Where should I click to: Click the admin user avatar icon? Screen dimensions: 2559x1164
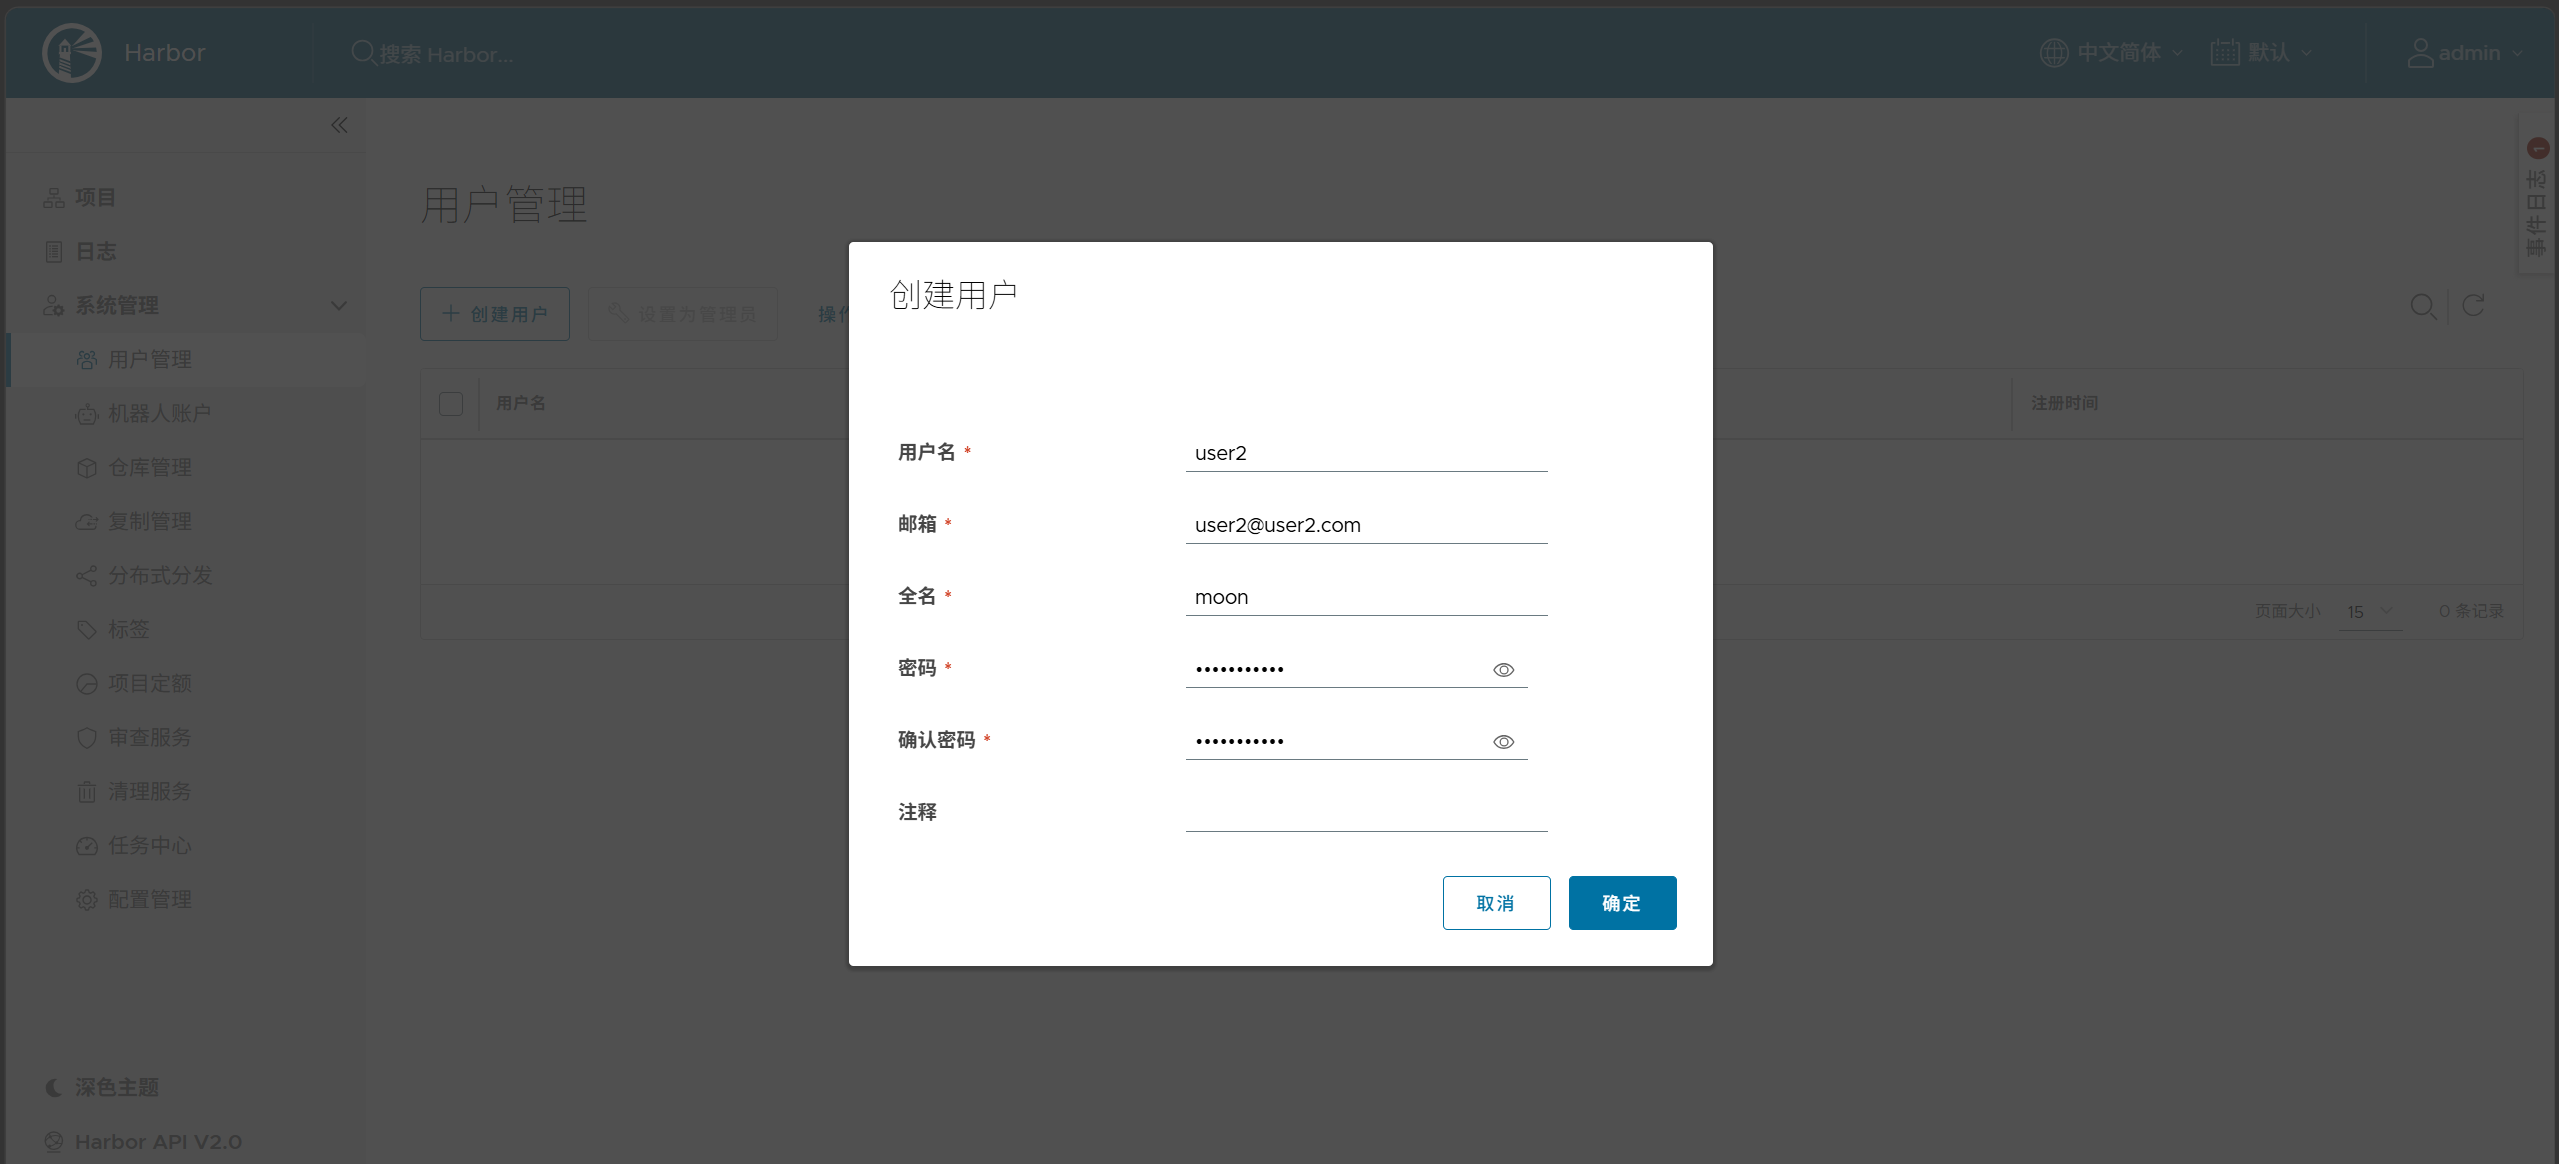click(x=2420, y=52)
